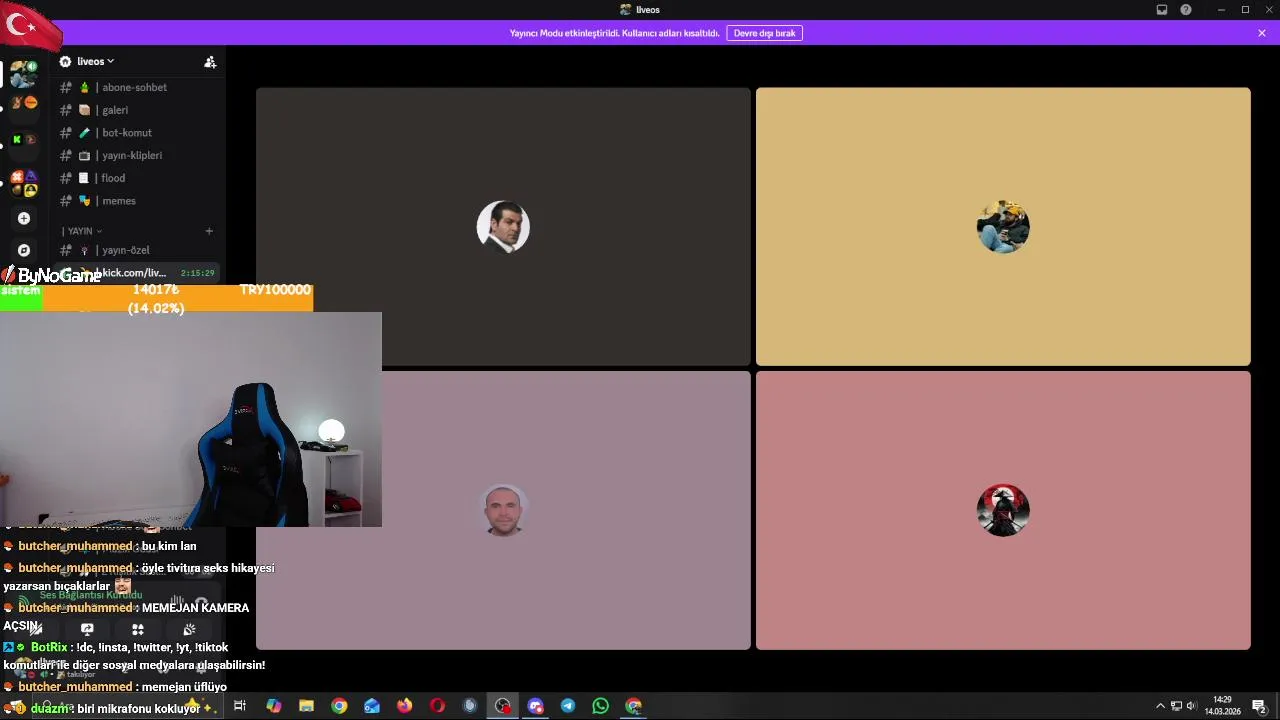This screenshot has height=720, width=1280.
Task: Open the four-icon server folder
Action: [x=24, y=183]
